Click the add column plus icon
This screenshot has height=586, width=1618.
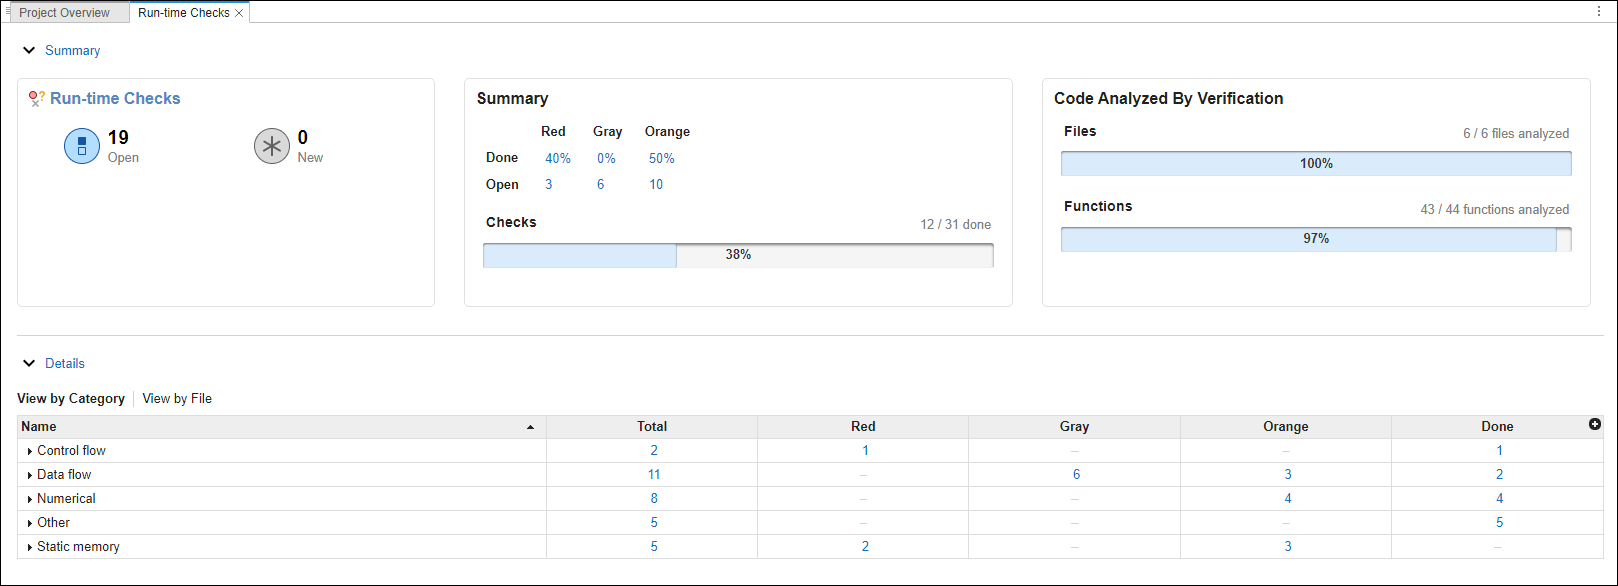coord(1594,425)
